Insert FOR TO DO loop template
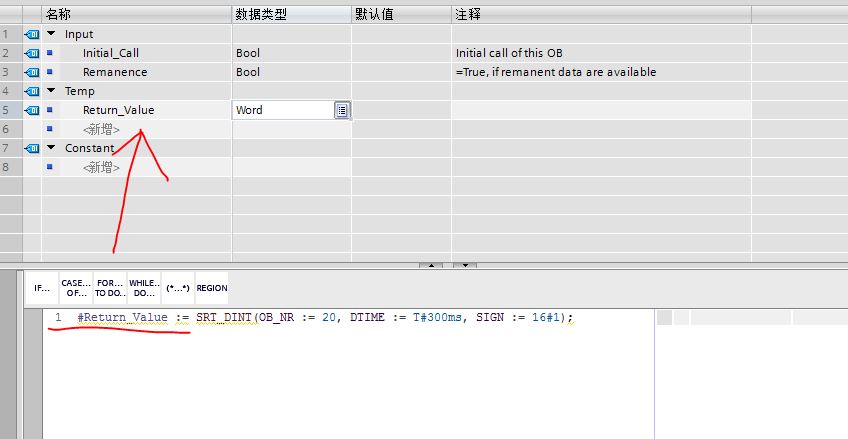Image resolution: width=848 pixels, height=439 pixels. (110, 288)
